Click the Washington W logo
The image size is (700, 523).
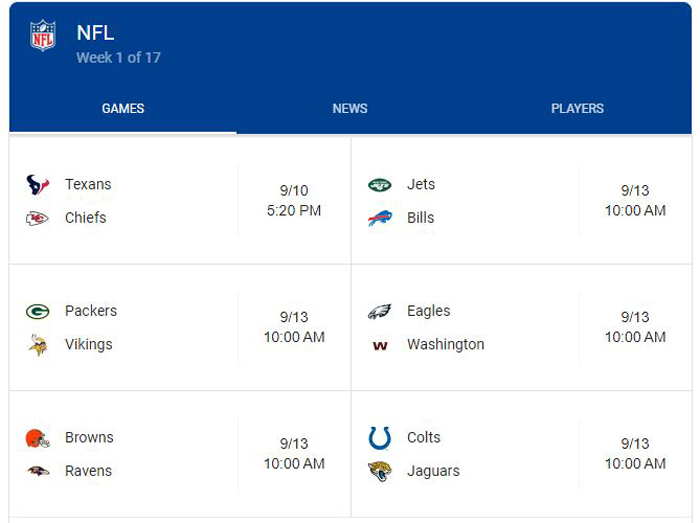pos(380,346)
